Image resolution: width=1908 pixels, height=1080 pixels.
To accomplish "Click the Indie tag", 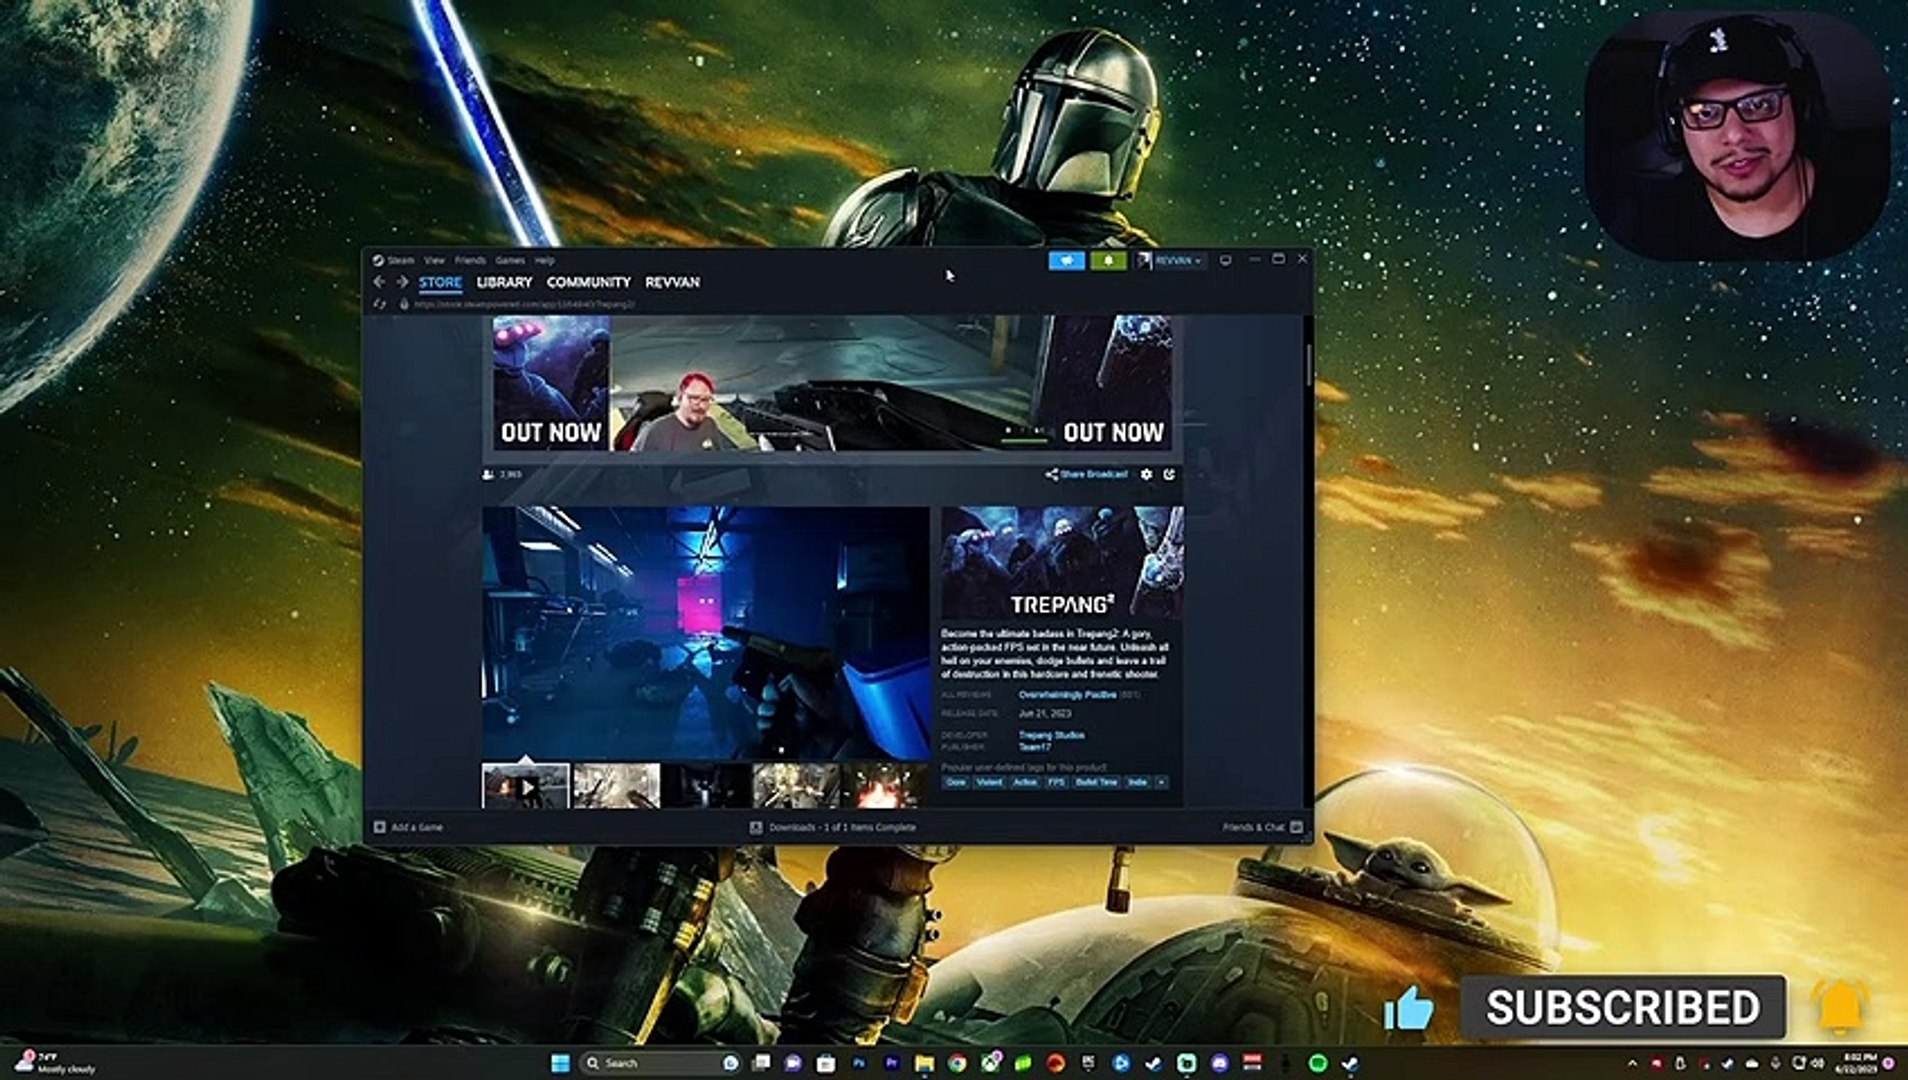I will (x=1137, y=782).
